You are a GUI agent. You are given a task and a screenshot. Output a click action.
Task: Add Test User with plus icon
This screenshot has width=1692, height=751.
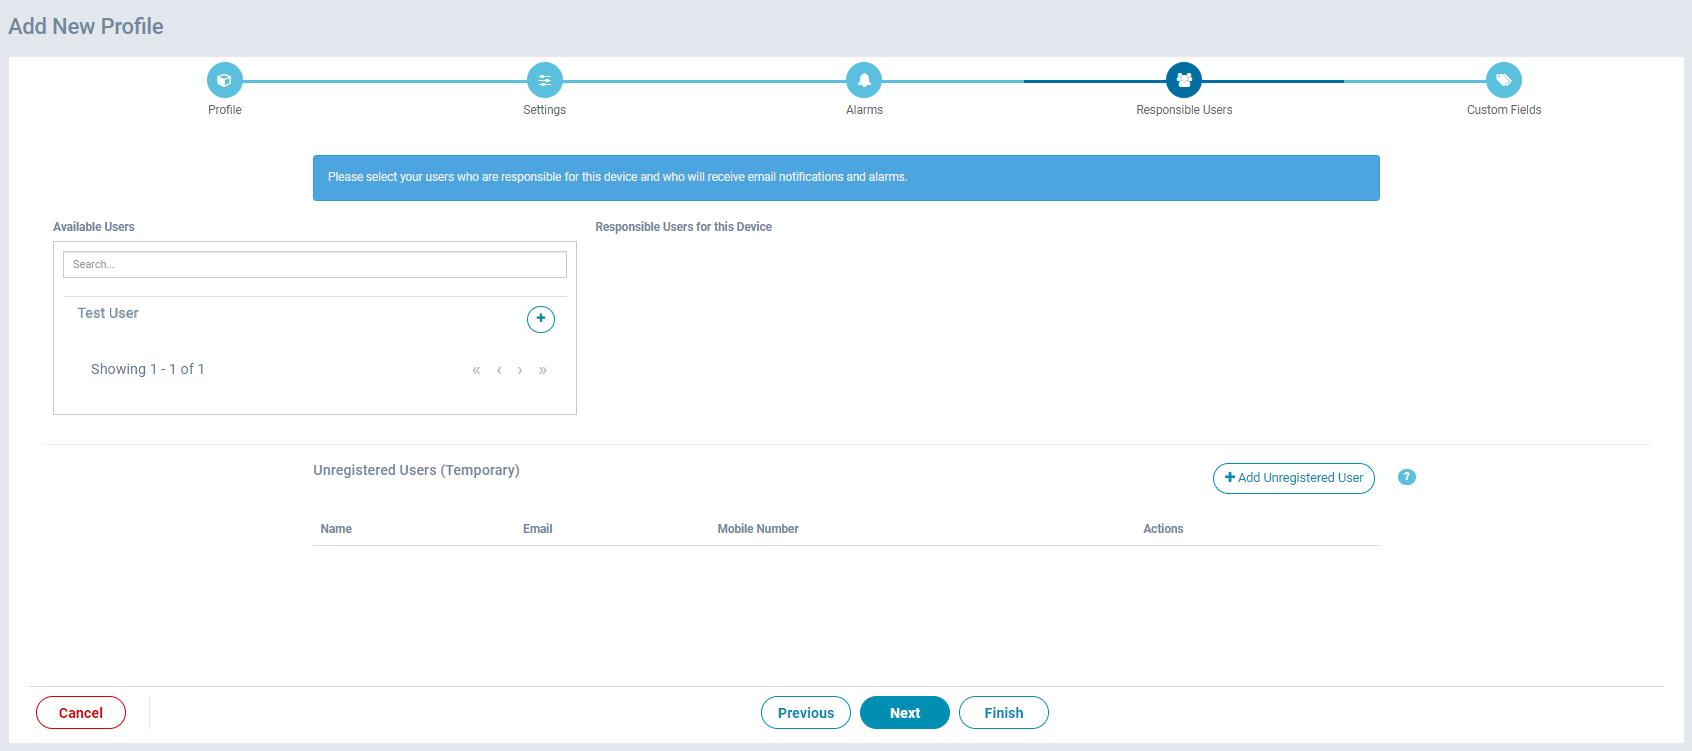(x=541, y=319)
